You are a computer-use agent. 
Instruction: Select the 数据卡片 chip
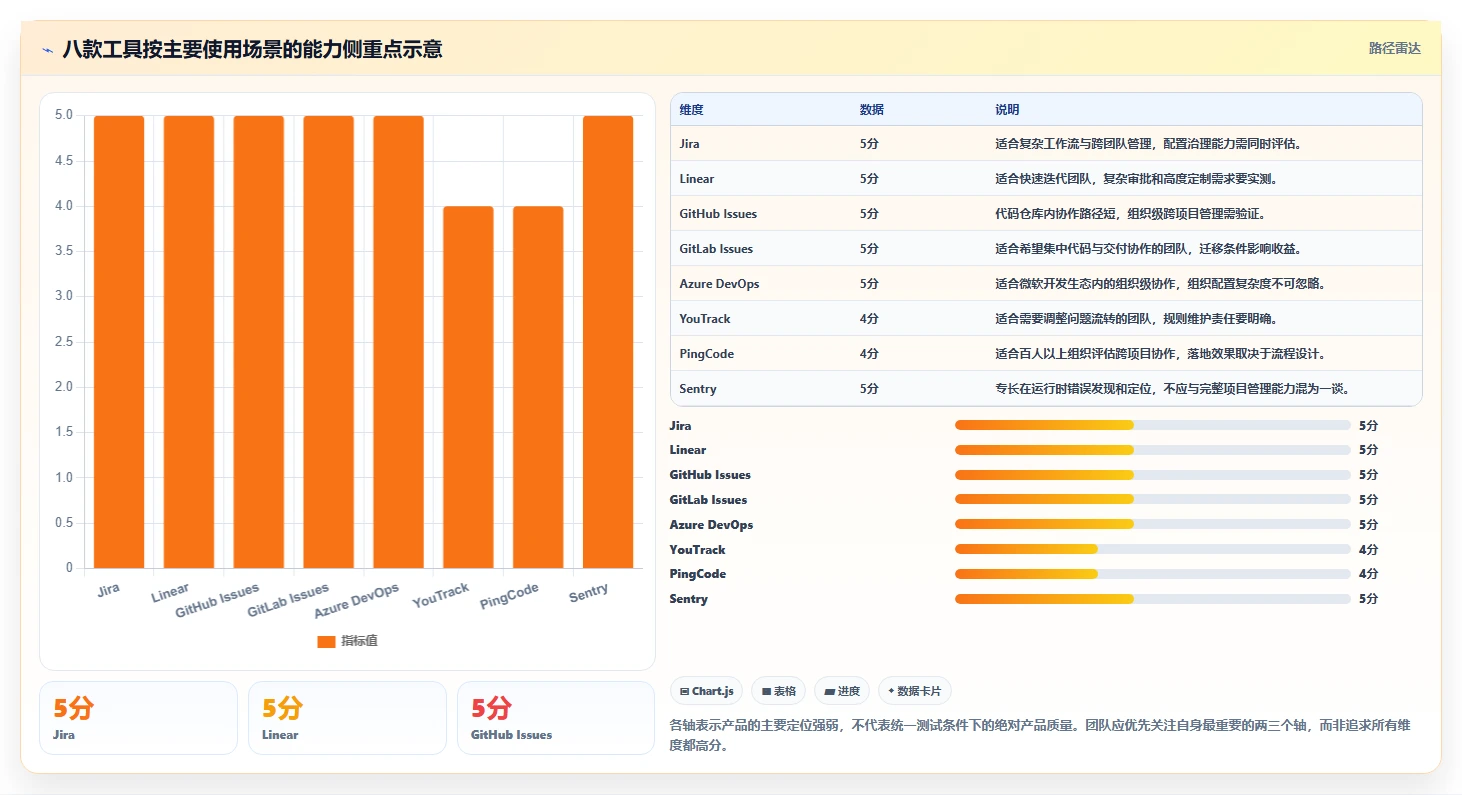(915, 691)
